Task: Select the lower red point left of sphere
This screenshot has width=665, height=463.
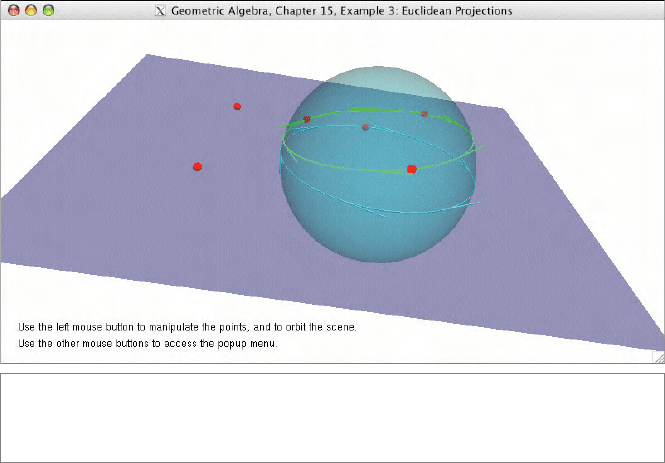Action: coord(197,167)
